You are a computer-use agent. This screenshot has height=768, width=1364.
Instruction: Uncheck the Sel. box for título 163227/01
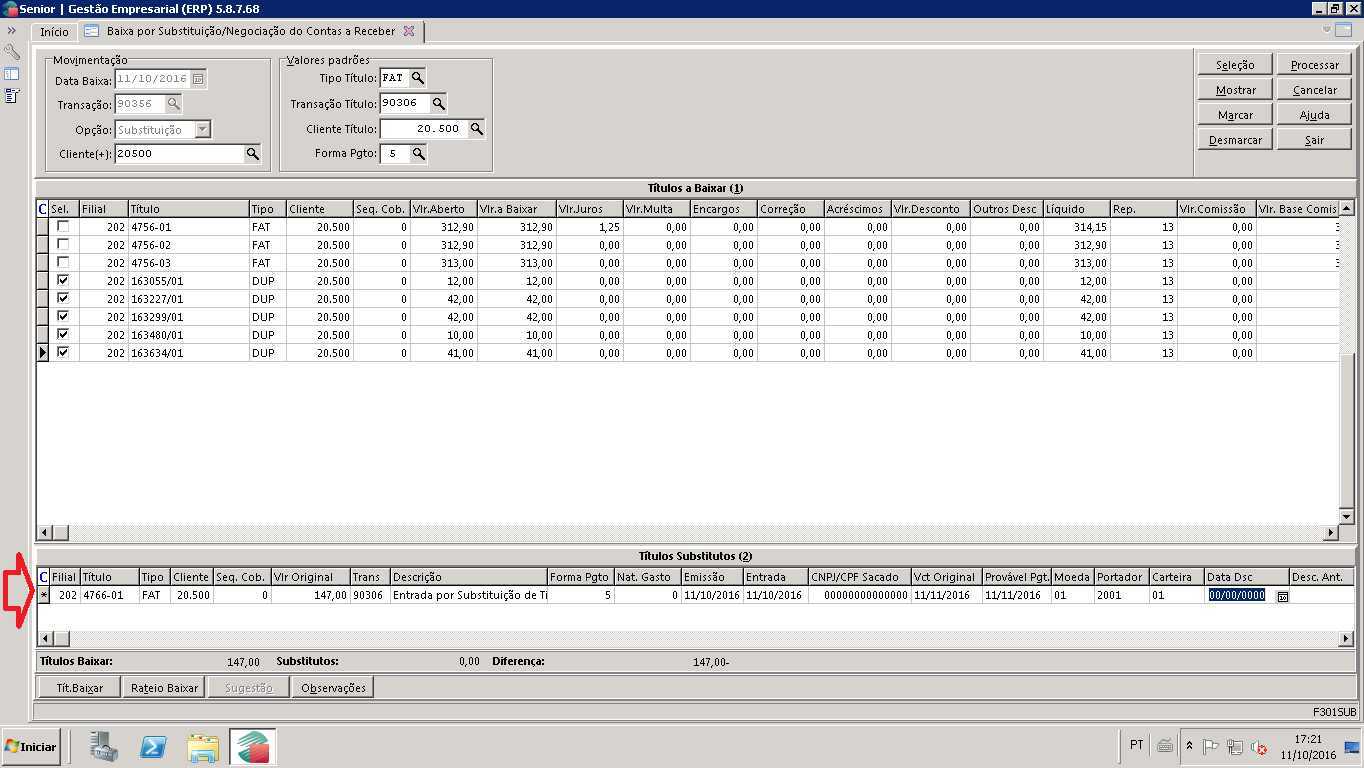[x=64, y=299]
